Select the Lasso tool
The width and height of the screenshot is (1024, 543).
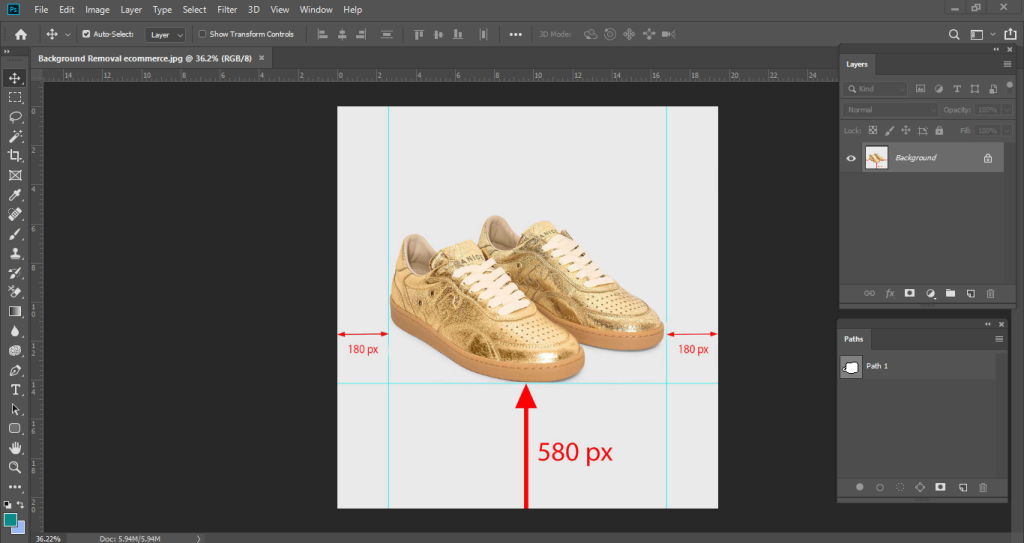click(x=15, y=117)
